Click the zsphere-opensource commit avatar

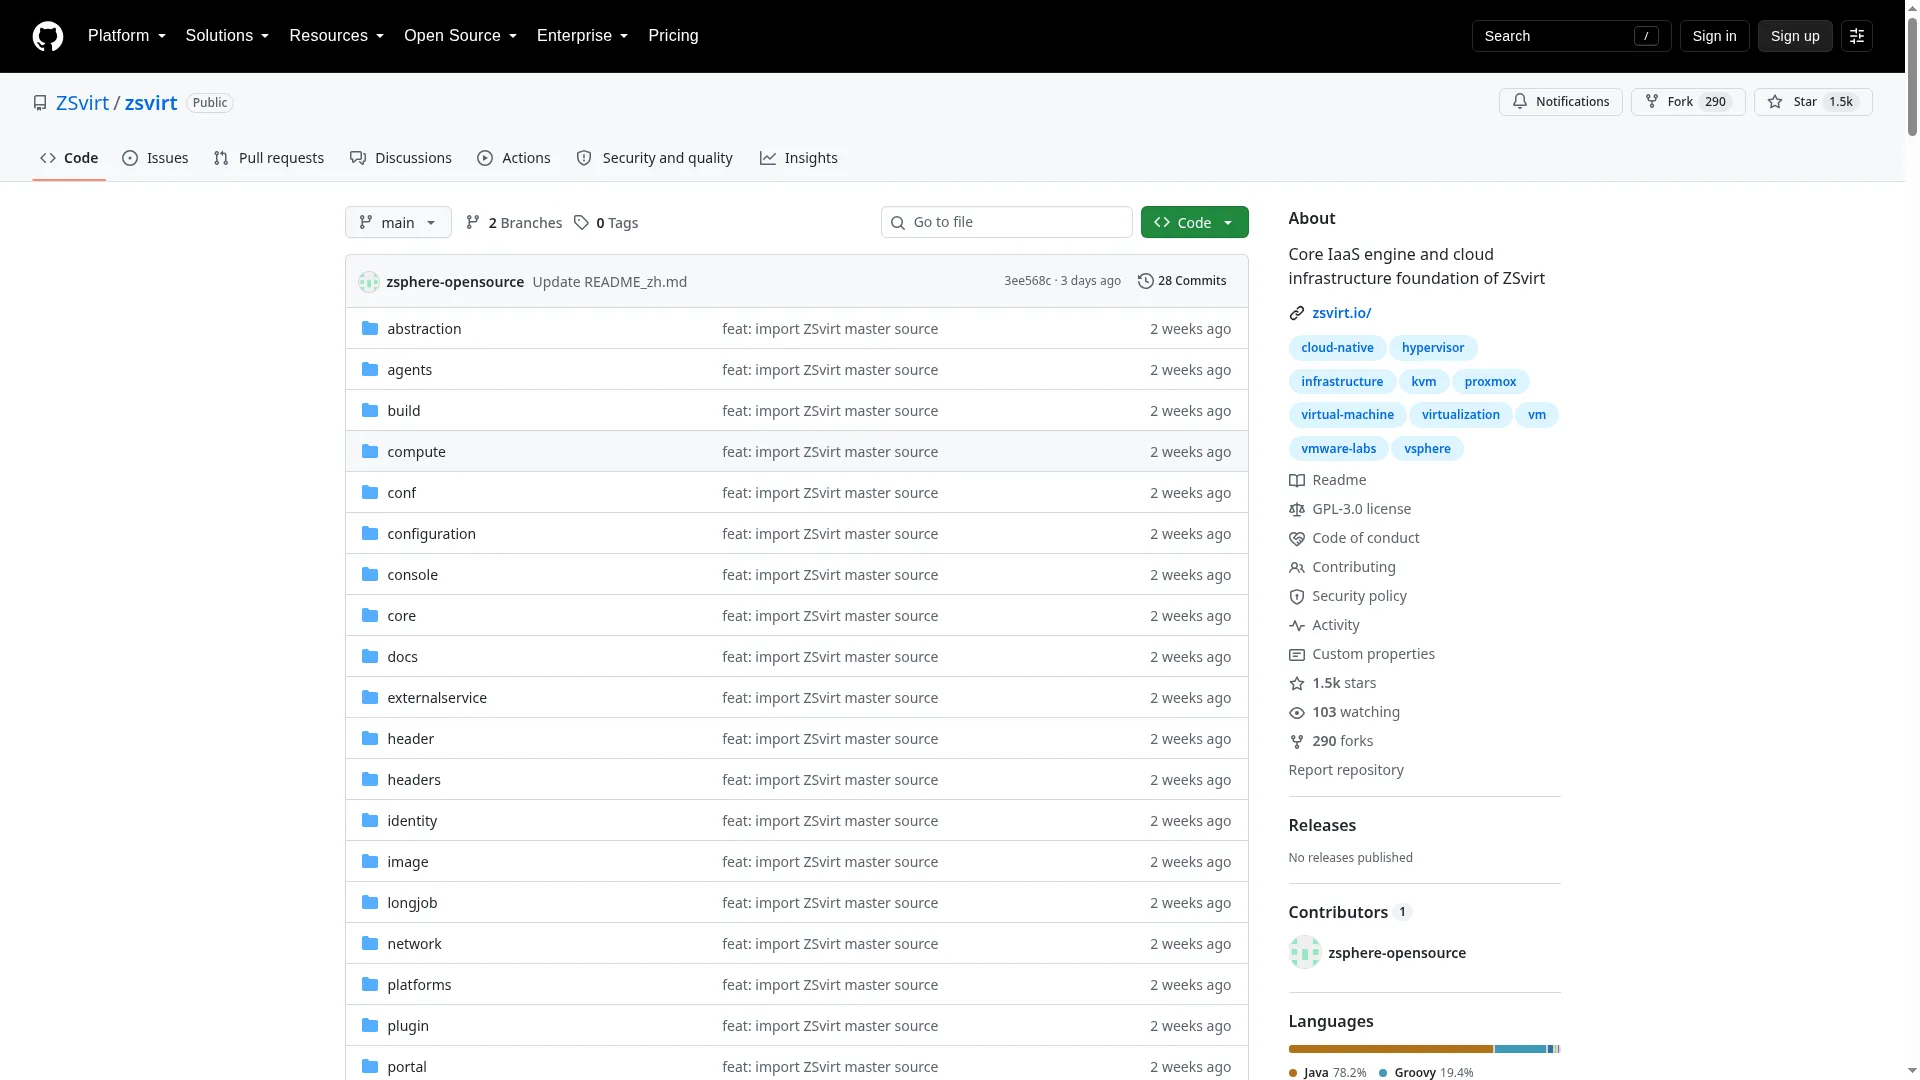click(369, 282)
